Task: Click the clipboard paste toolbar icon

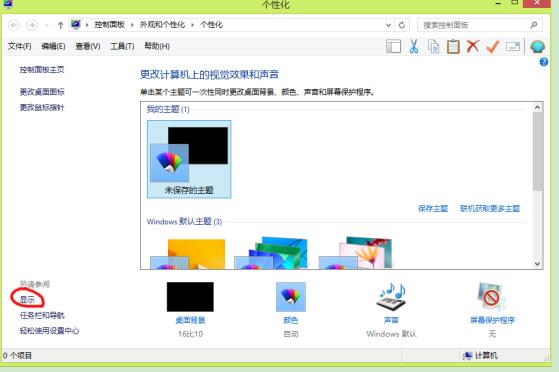Action: click(453, 47)
